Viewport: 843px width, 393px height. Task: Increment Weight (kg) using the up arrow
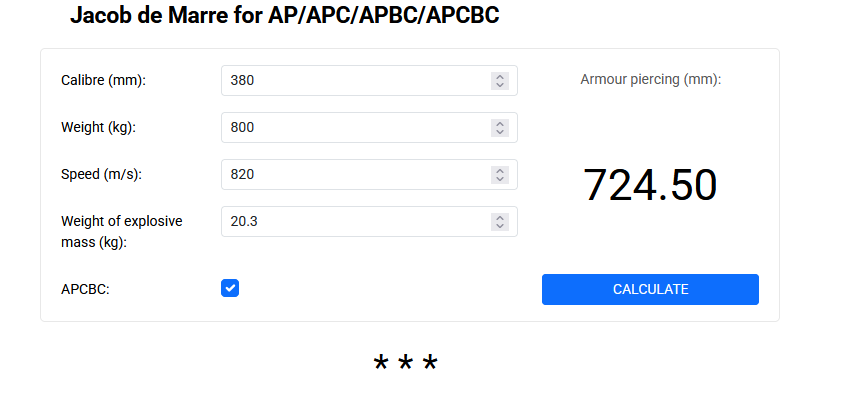[500, 124]
